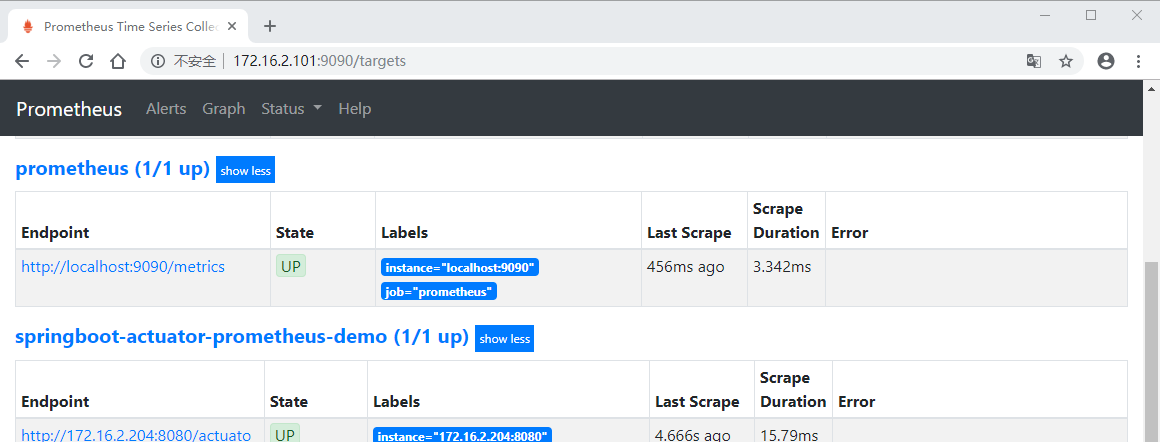The image size is (1160, 442).
Task: Open the localhost:9090/metrics endpoint link
Action: (x=123, y=267)
